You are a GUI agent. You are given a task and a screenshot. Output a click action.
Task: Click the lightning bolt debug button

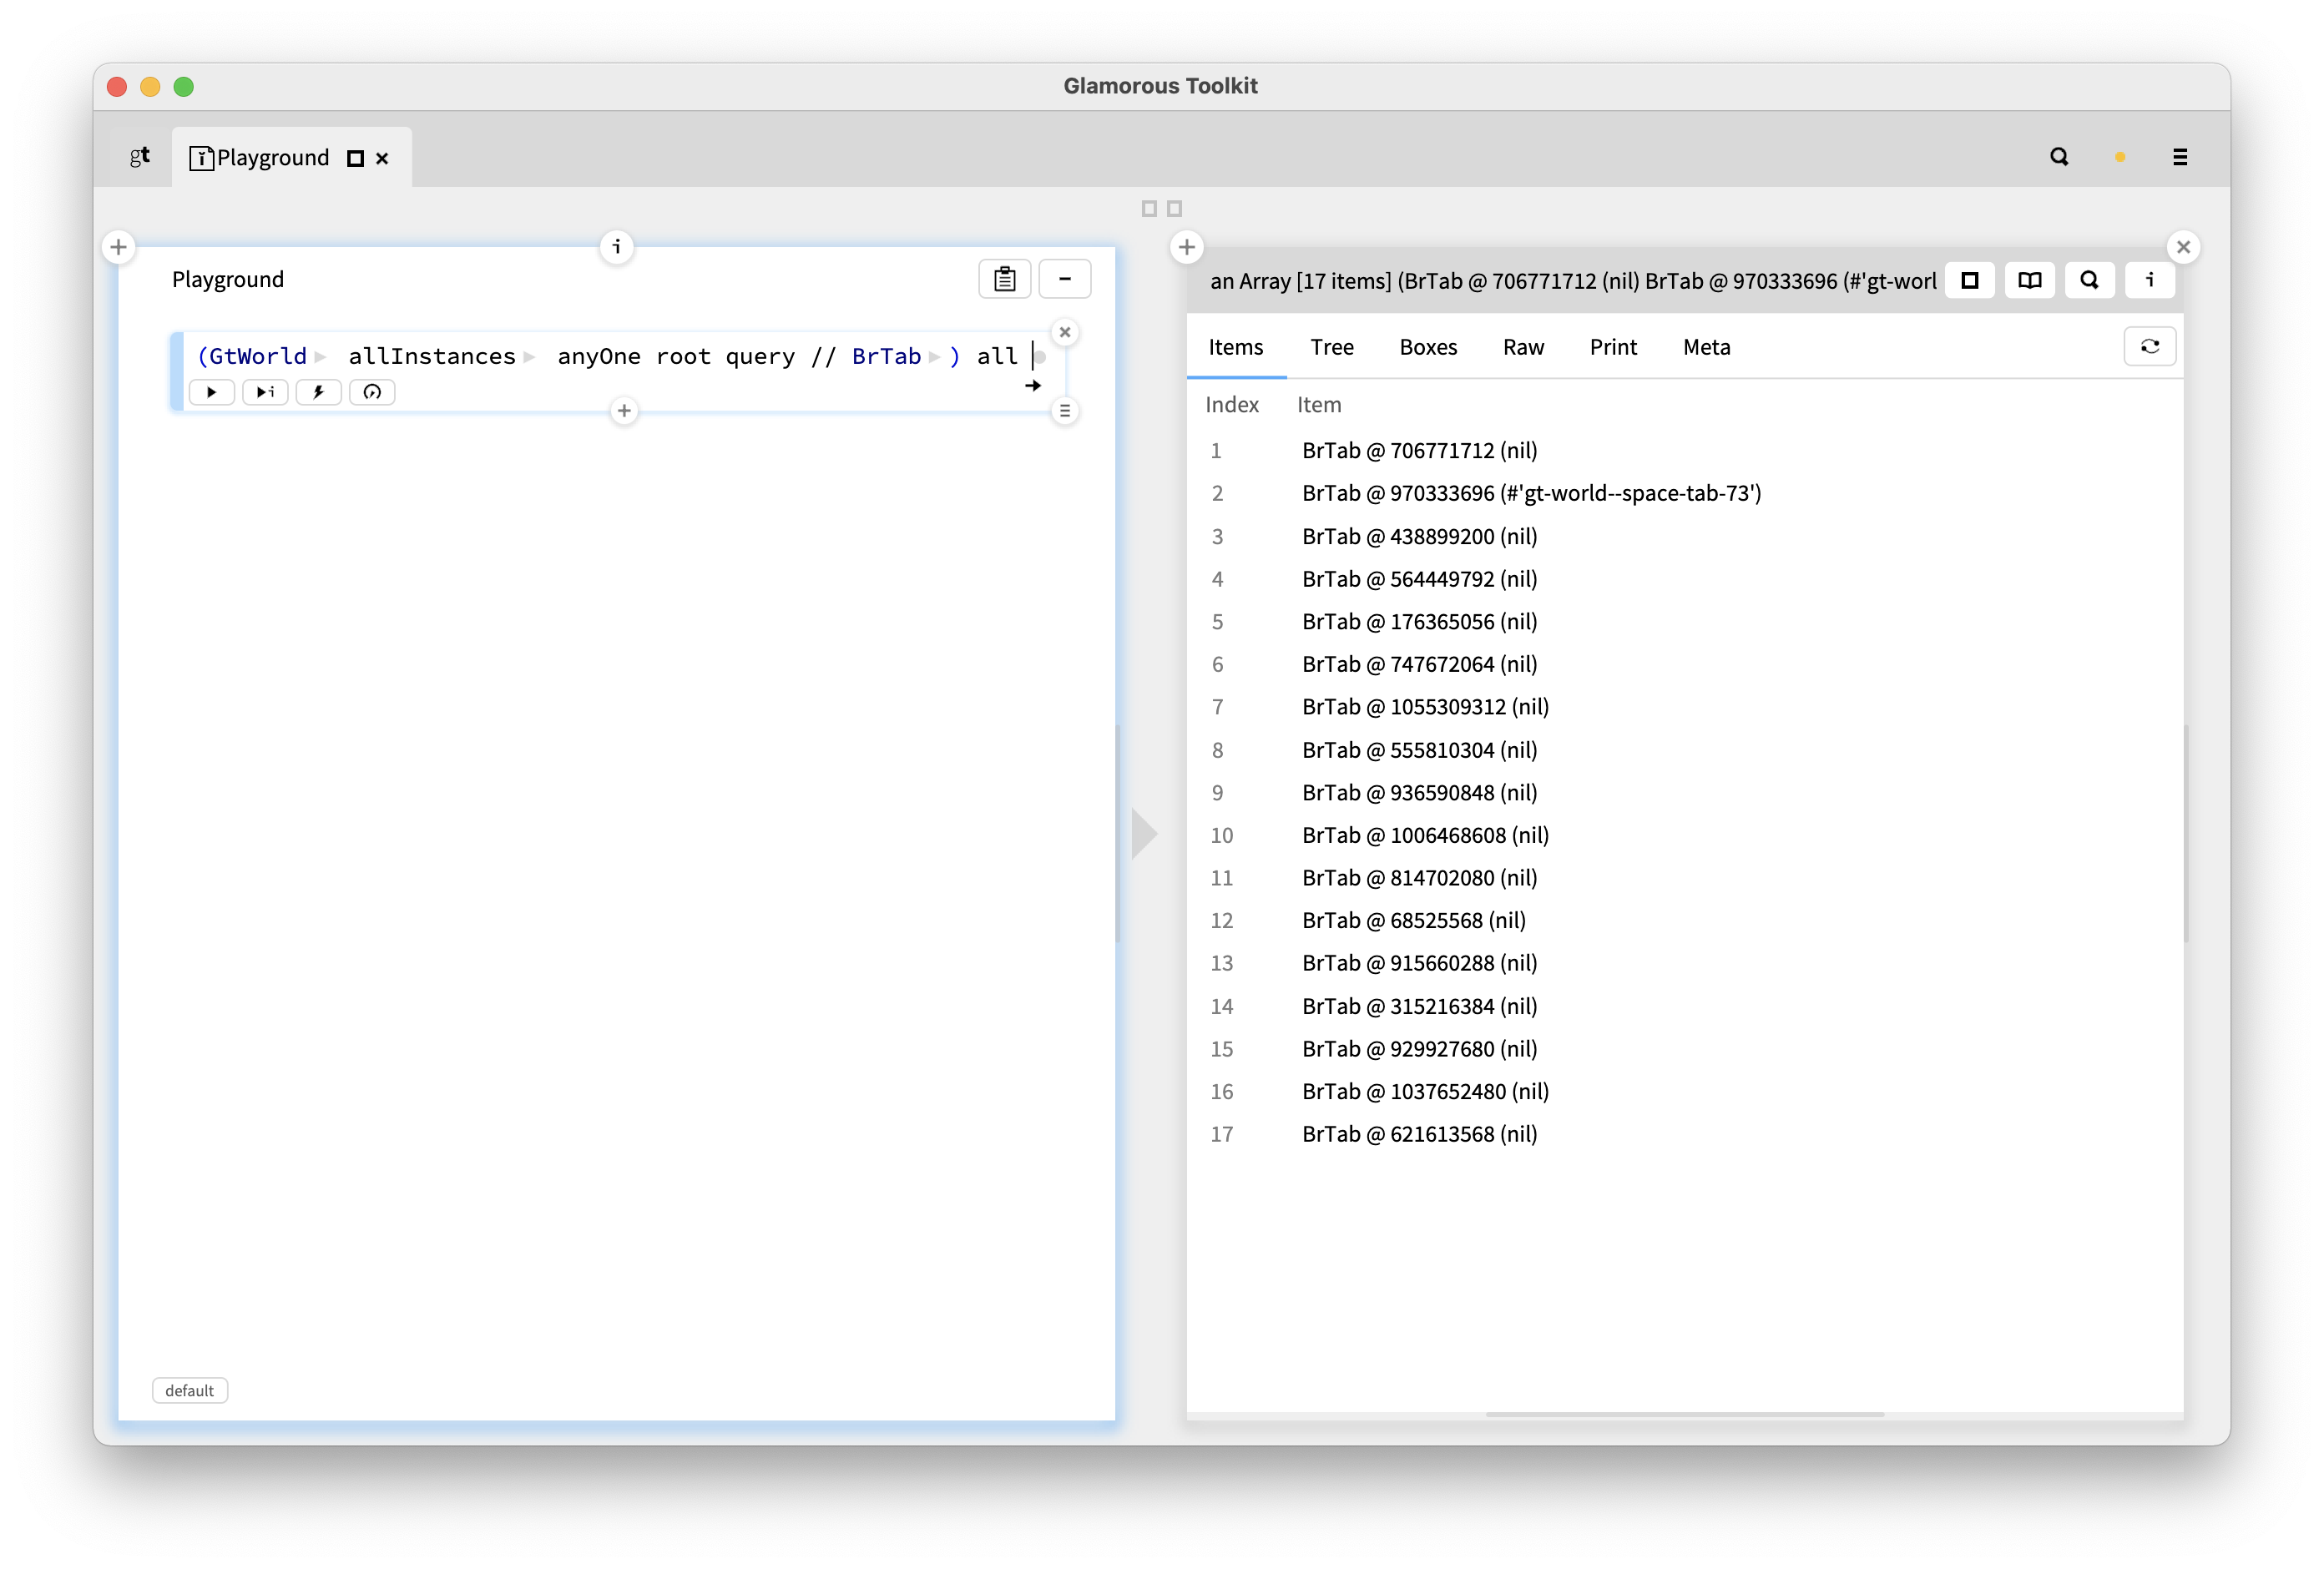[x=318, y=392]
